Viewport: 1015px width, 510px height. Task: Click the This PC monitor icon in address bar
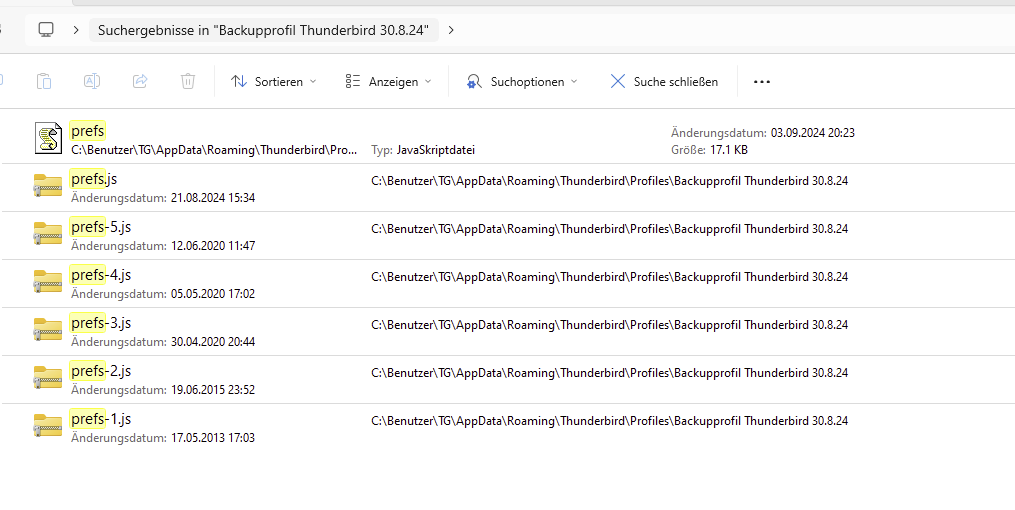tap(46, 30)
